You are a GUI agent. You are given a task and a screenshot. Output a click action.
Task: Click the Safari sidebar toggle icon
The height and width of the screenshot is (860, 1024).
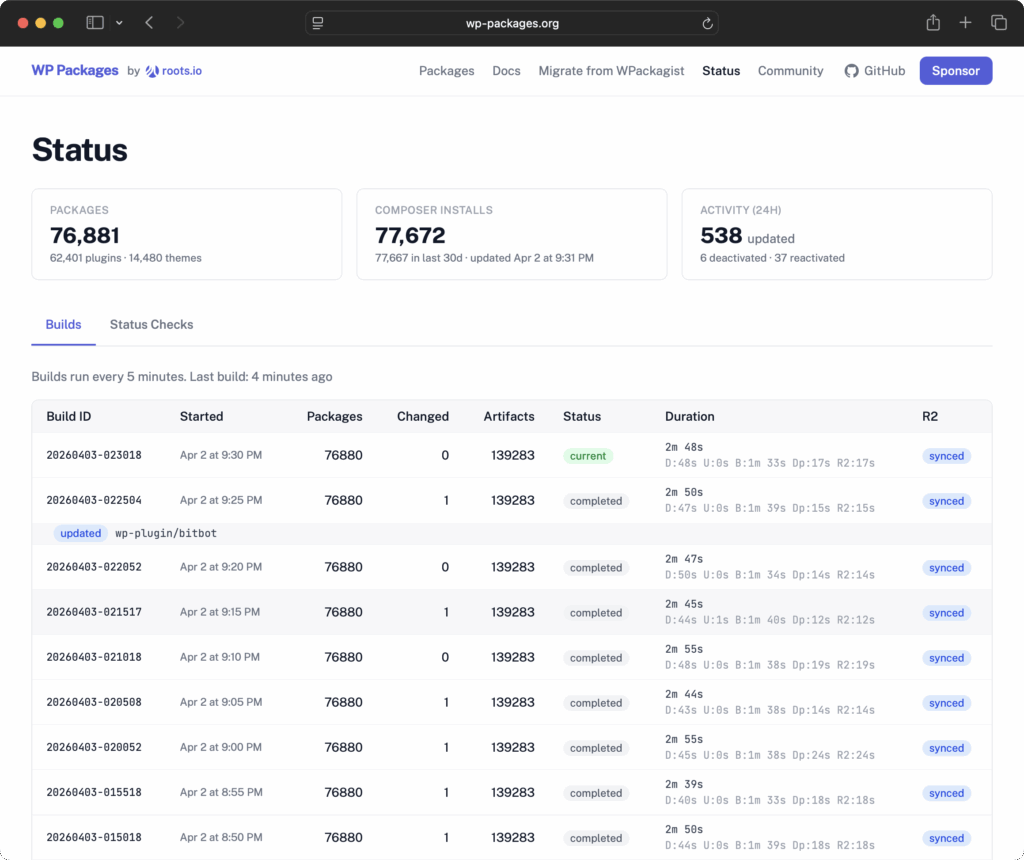tap(95, 22)
